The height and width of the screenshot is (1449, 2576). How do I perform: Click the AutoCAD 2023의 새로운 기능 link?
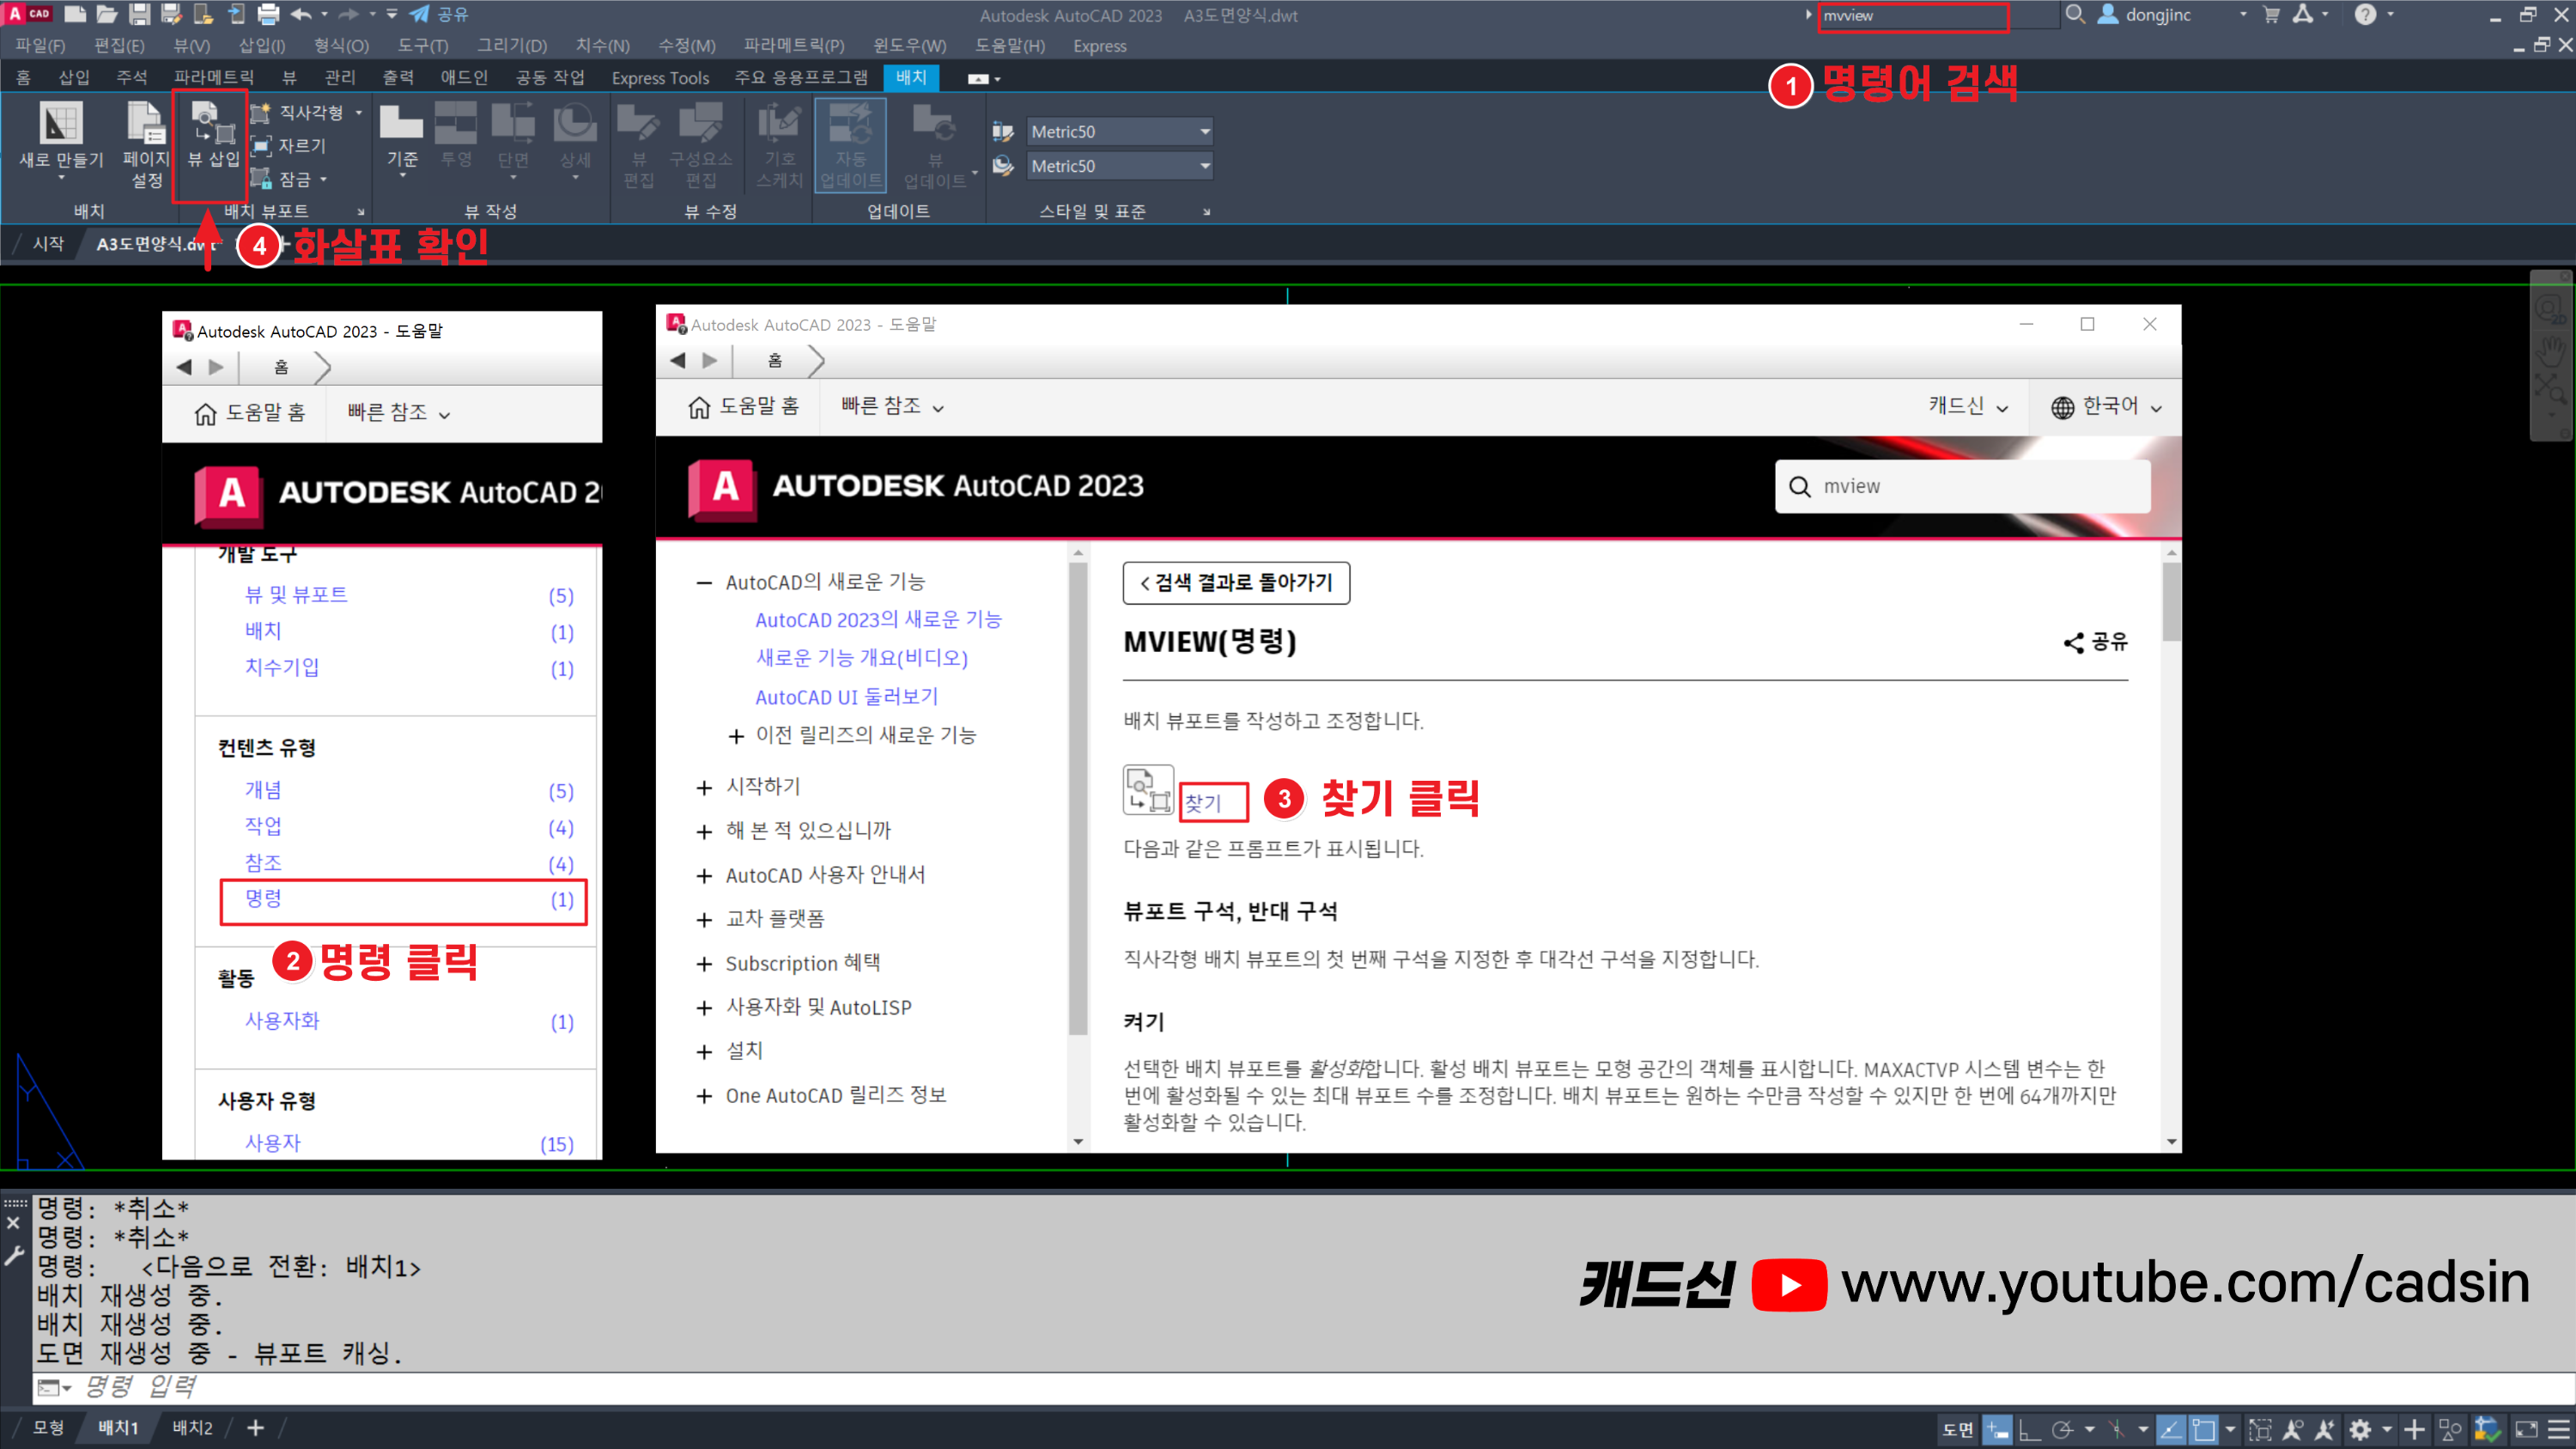tap(878, 619)
